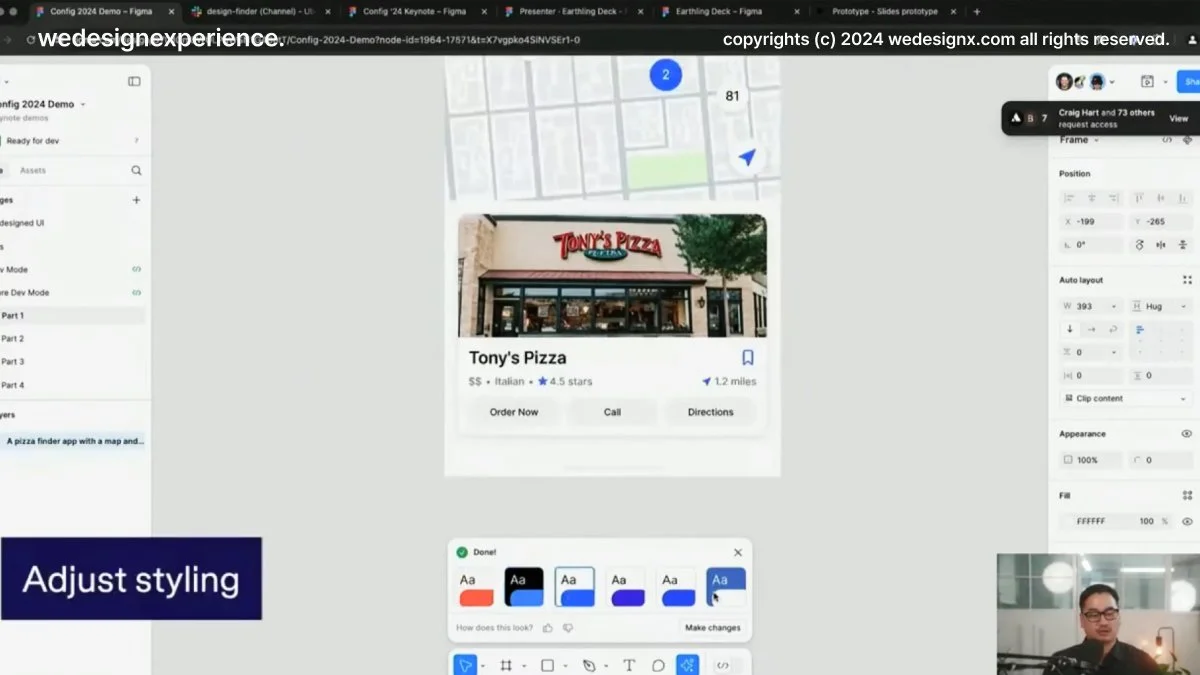Open present options dropdown arrow
This screenshot has height=675, width=1200.
click(1165, 82)
